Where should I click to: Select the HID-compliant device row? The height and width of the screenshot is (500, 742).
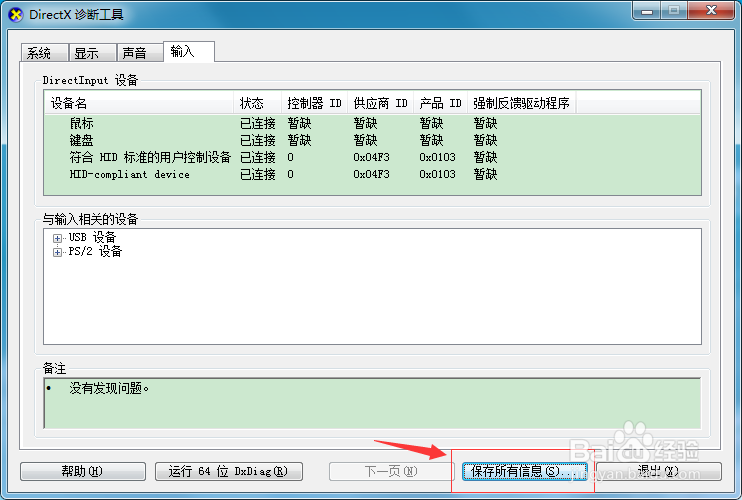[x=372, y=175]
